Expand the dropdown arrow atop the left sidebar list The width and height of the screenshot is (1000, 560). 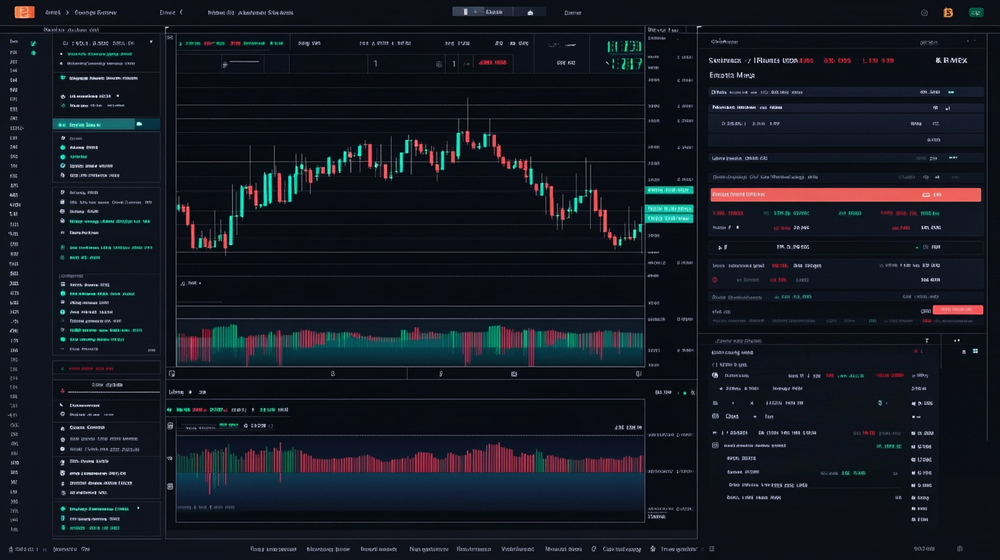(150, 43)
